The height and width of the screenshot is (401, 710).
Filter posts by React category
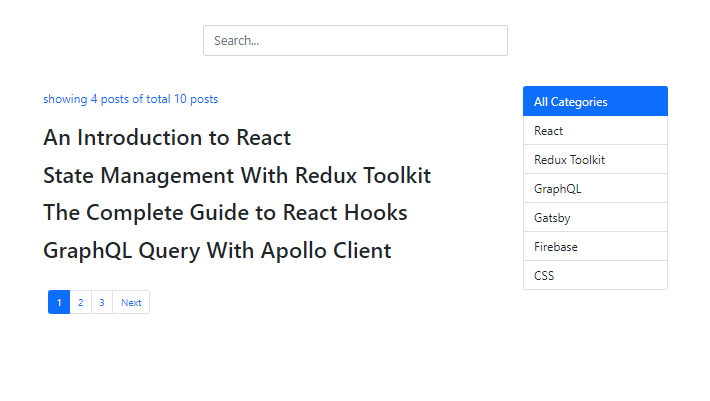point(595,131)
